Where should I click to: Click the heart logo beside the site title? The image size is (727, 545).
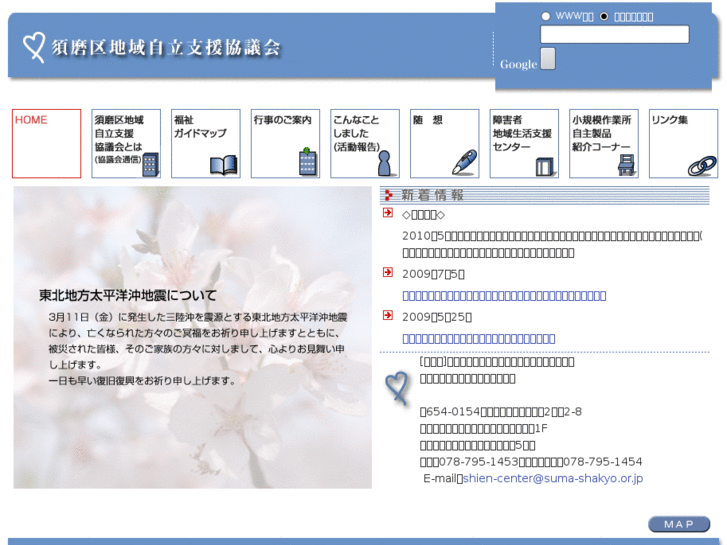coord(34,47)
